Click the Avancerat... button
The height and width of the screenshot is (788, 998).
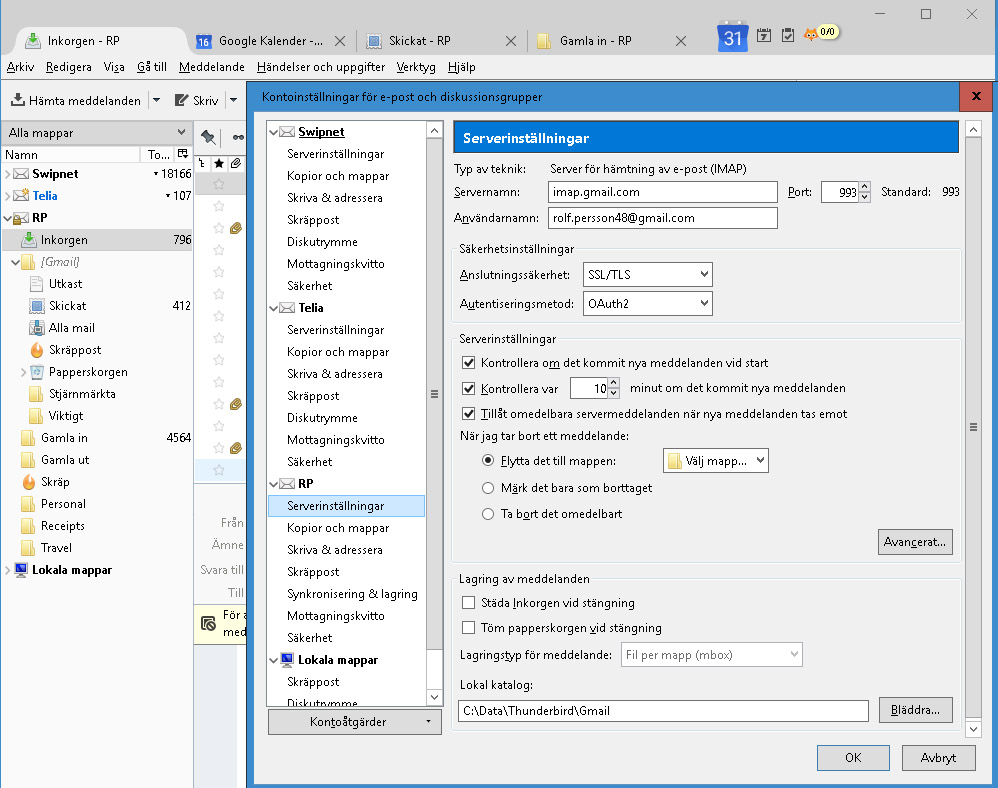(x=915, y=542)
